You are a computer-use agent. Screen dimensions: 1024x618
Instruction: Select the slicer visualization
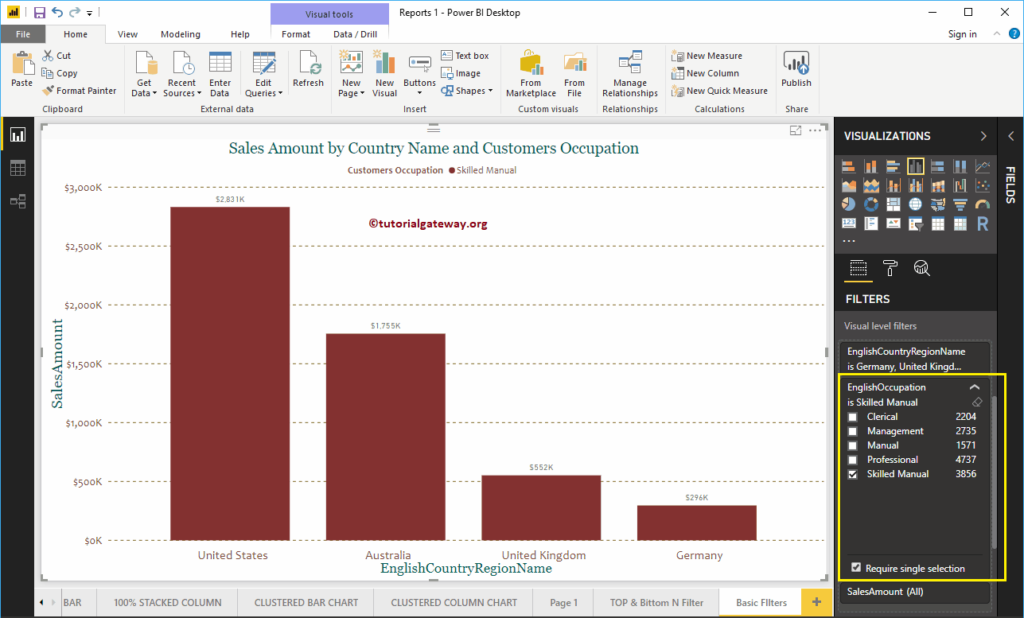click(915, 224)
